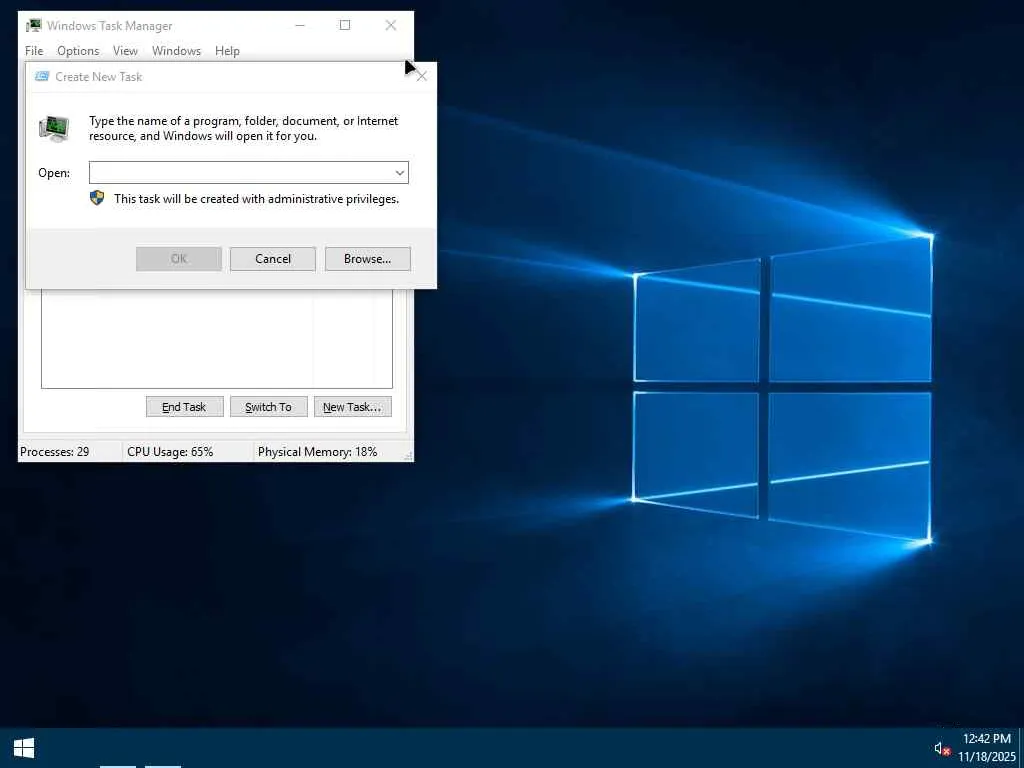Click the Browse... button
The image size is (1024, 768).
click(368, 259)
